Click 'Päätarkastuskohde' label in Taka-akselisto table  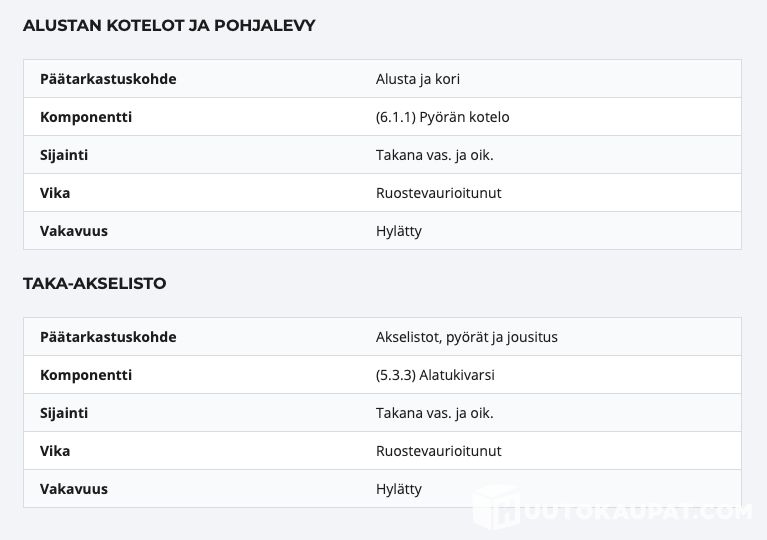pos(108,337)
